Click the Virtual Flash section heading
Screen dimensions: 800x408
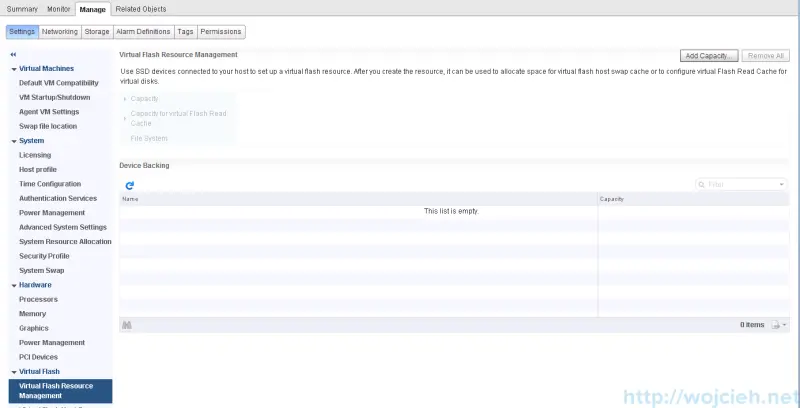(39, 372)
